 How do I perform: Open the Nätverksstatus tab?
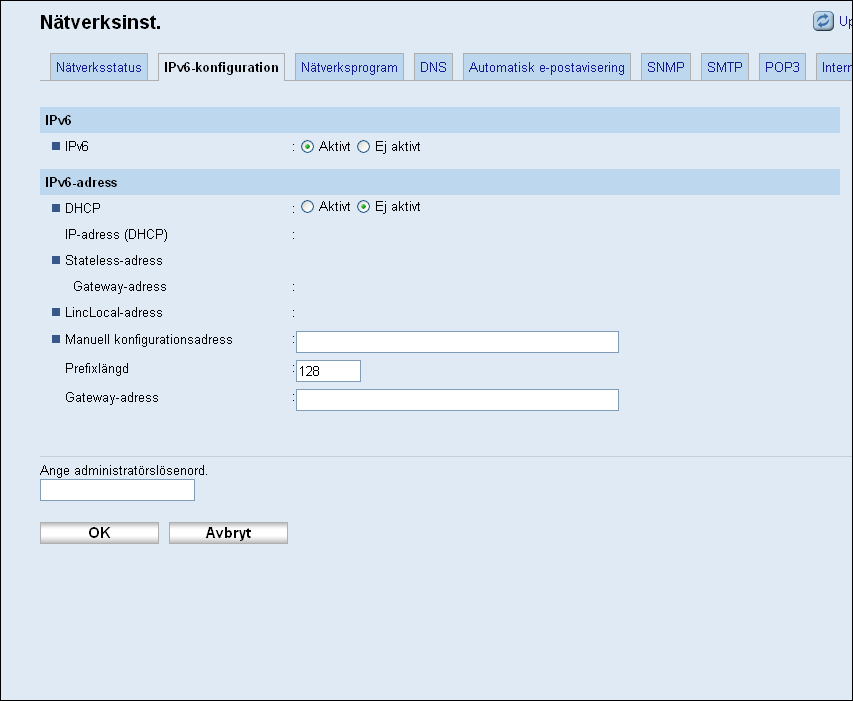[x=98, y=67]
